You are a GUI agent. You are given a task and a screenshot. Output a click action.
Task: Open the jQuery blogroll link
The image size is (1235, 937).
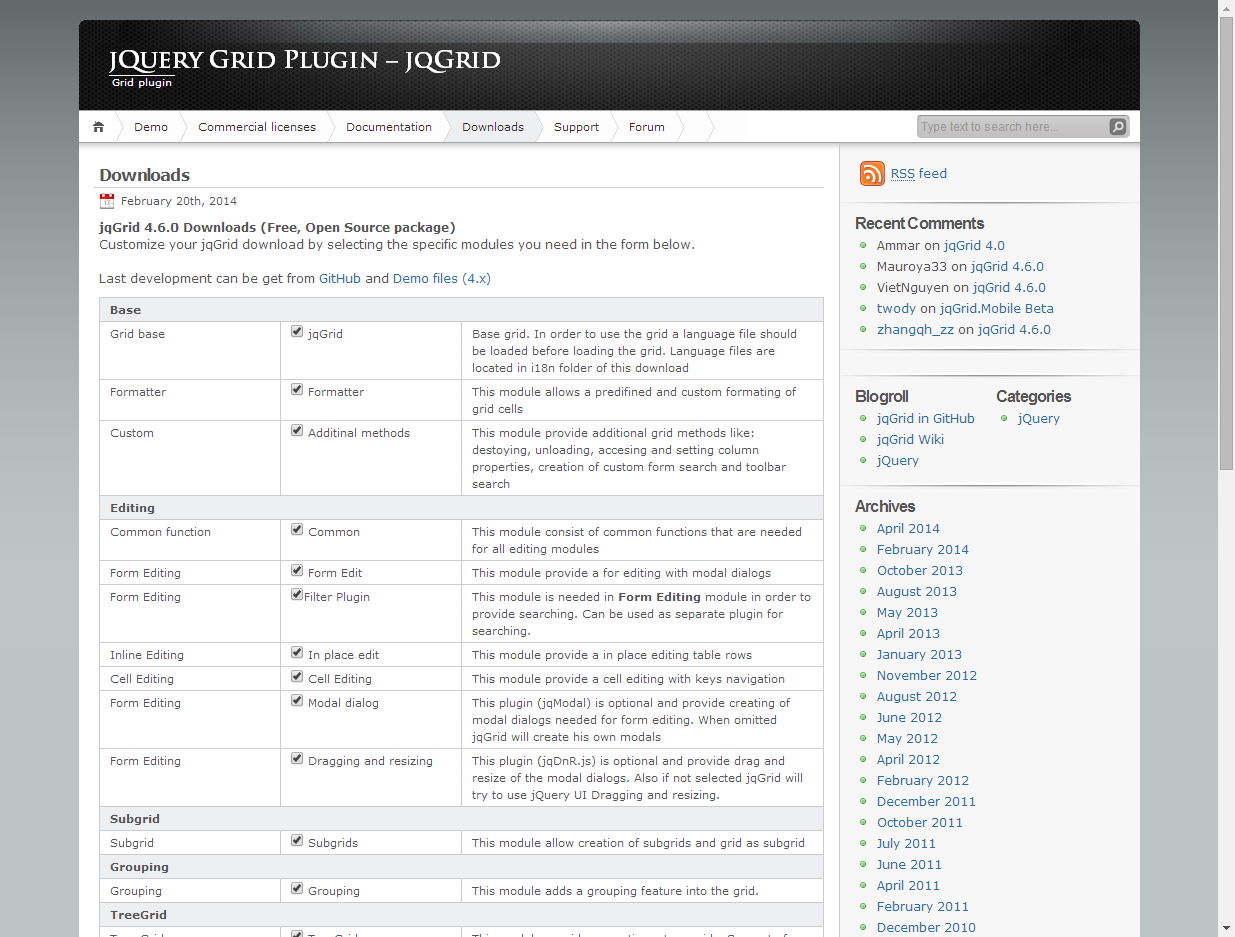coord(898,461)
